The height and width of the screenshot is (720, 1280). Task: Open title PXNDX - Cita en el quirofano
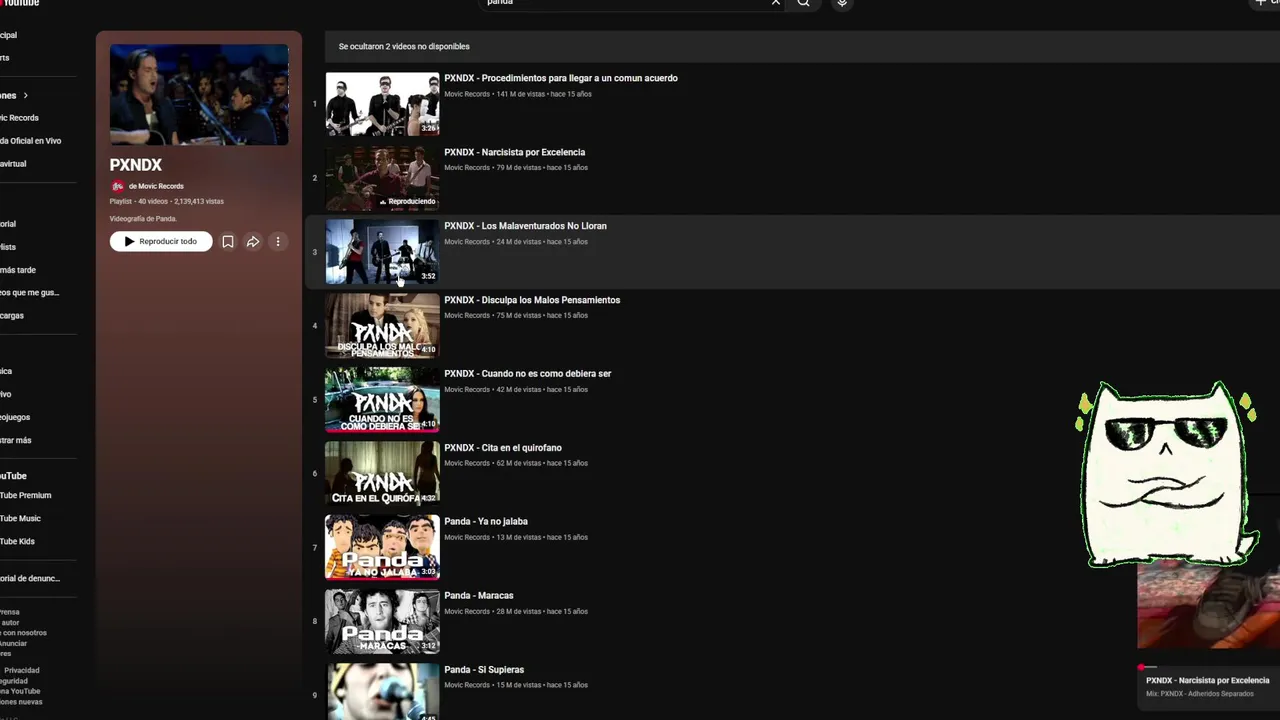tap(503, 448)
